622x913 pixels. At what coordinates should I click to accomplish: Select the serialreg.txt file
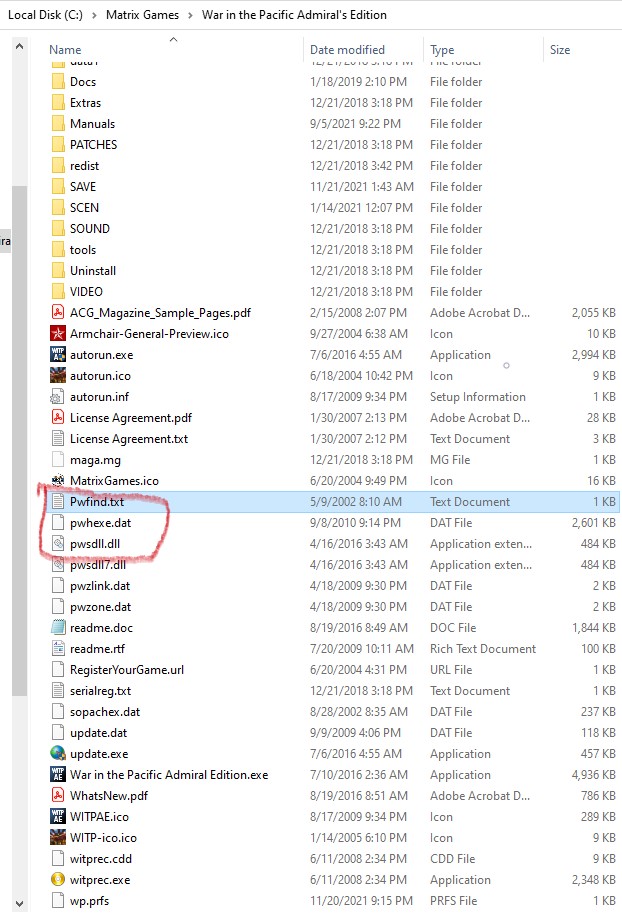coord(100,691)
